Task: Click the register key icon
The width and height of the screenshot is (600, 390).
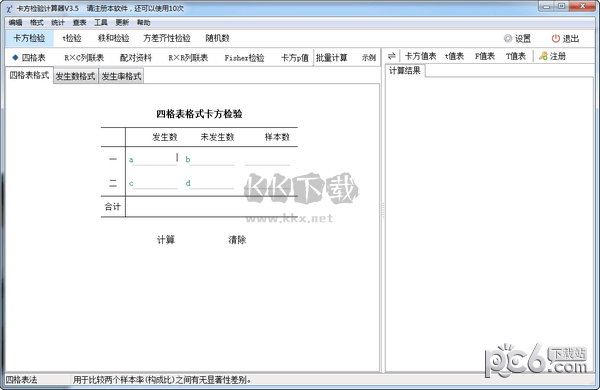Action: coord(543,56)
